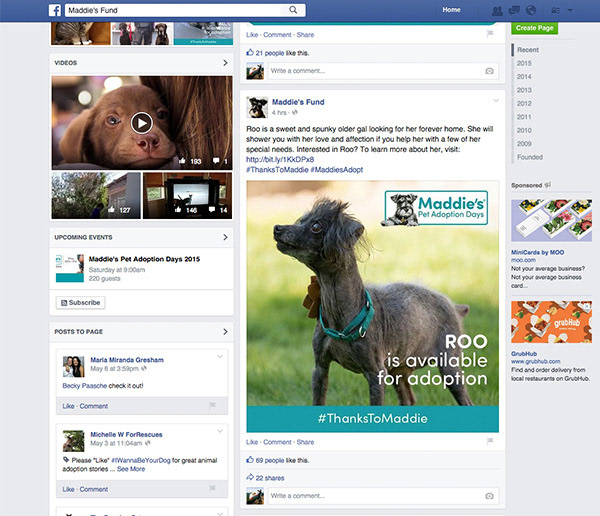Click the search magnifier icon
Image resolution: width=600 pixels, height=516 pixels.
[293, 10]
